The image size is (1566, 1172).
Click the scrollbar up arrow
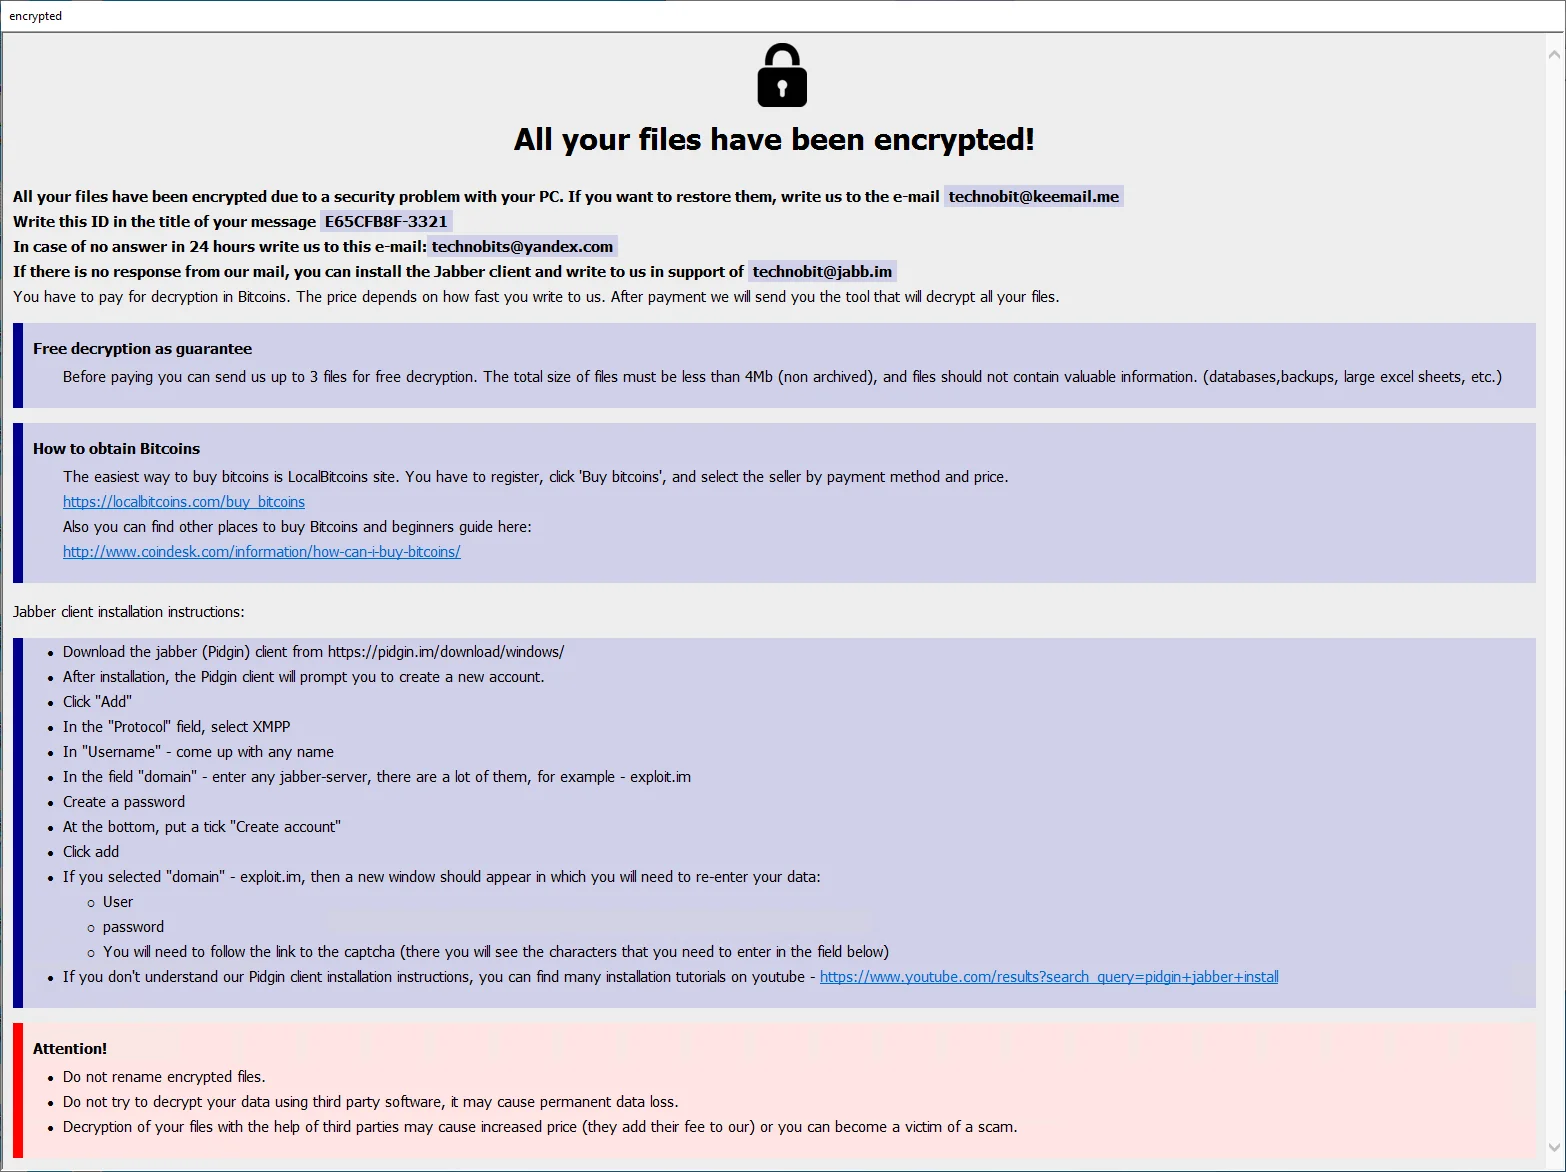(1554, 55)
